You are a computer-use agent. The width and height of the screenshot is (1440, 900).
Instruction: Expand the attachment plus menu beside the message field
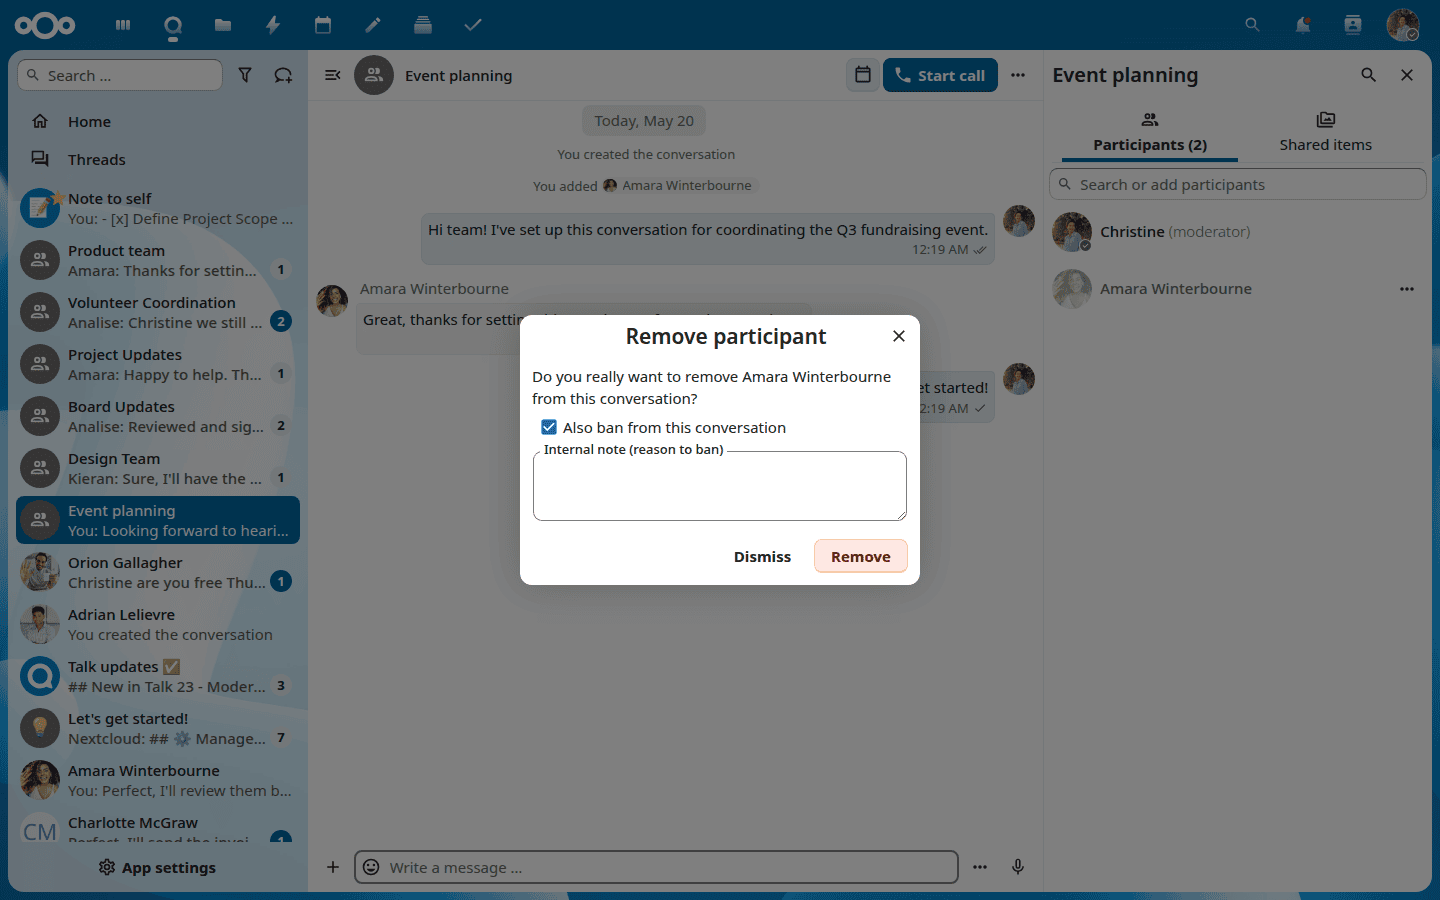(333, 867)
